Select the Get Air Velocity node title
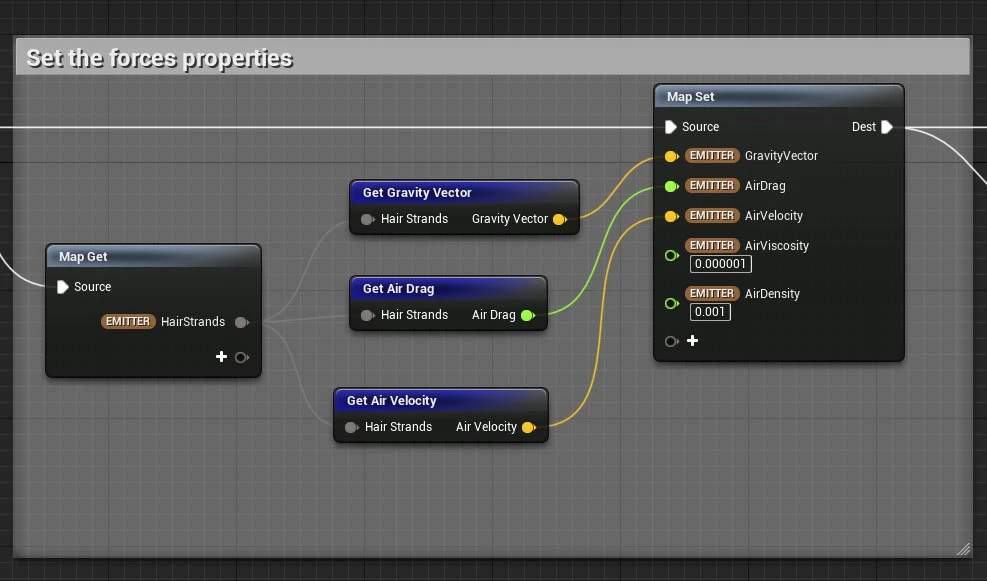987x581 pixels. (x=392, y=401)
